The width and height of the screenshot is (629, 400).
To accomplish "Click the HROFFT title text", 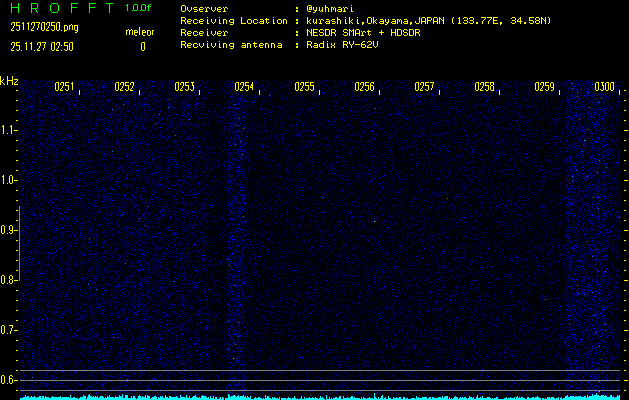I will [60, 8].
